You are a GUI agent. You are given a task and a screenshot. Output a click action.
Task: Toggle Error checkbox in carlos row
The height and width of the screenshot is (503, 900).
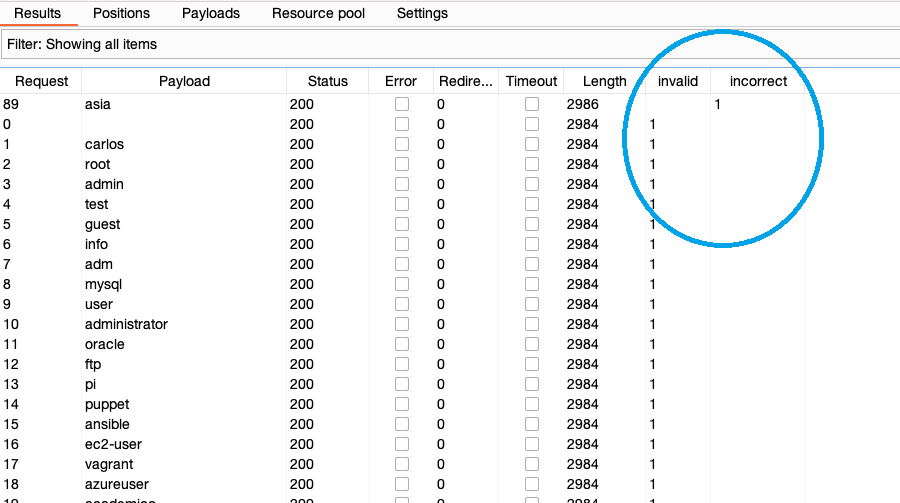pos(402,144)
